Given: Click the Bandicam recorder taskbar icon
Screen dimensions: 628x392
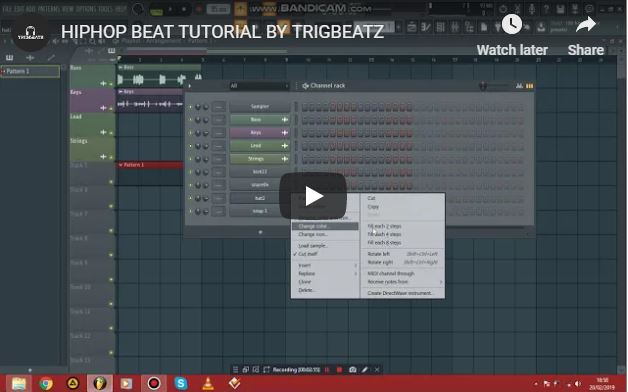Looking at the screenshot, I should (x=154, y=384).
